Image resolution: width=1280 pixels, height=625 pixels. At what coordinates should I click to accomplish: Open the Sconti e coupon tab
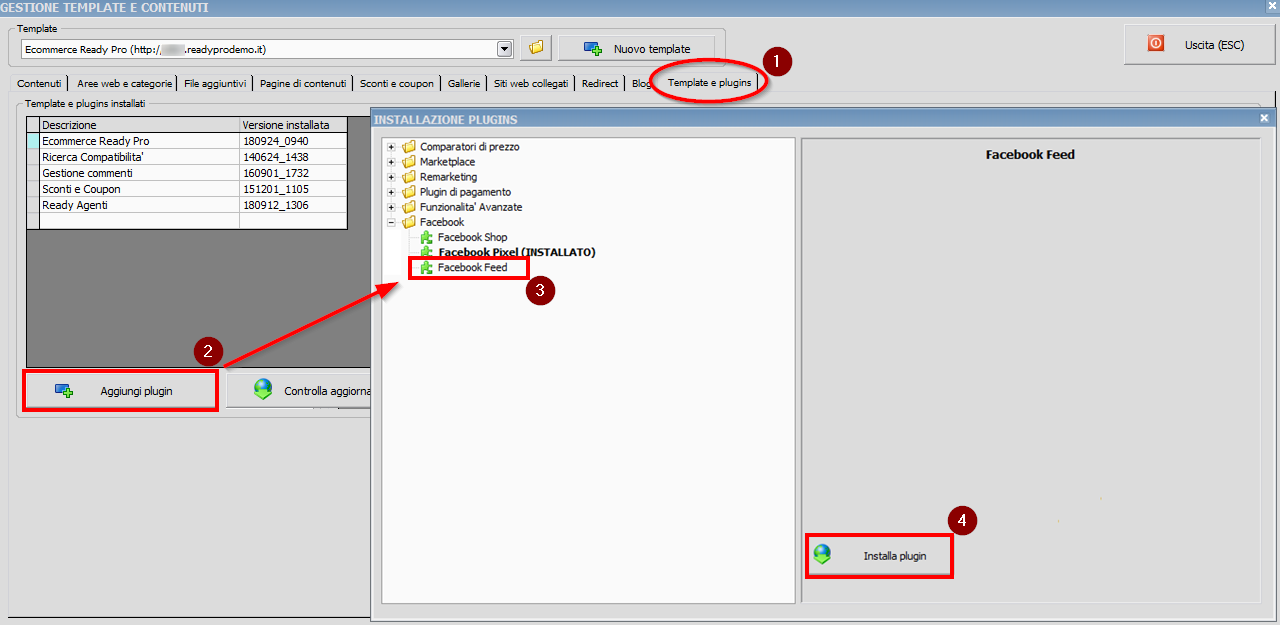(x=397, y=84)
